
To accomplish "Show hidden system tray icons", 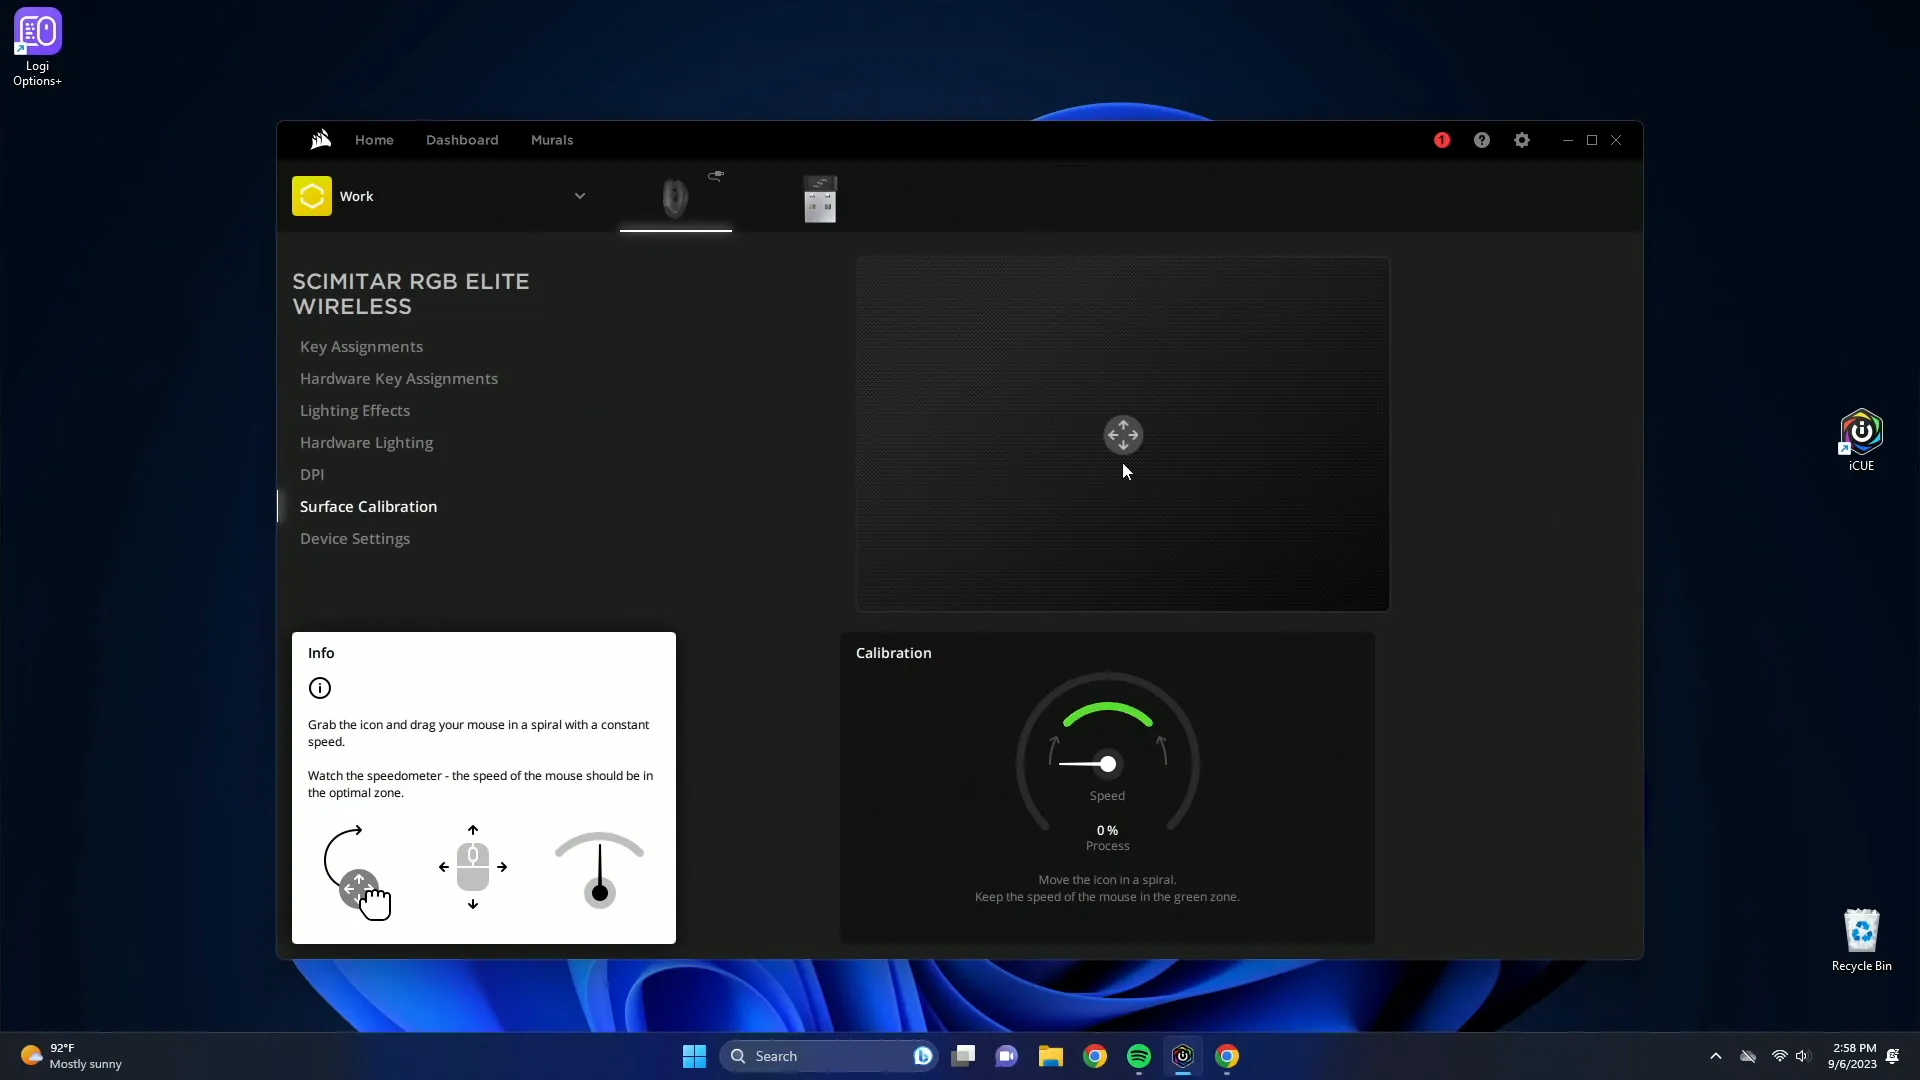I will tap(1716, 1056).
